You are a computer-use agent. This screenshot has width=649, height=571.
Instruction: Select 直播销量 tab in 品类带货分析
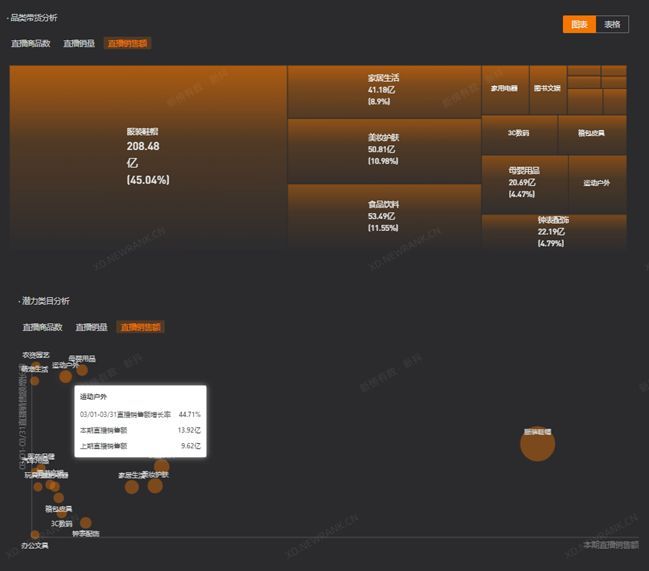(79, 44)
